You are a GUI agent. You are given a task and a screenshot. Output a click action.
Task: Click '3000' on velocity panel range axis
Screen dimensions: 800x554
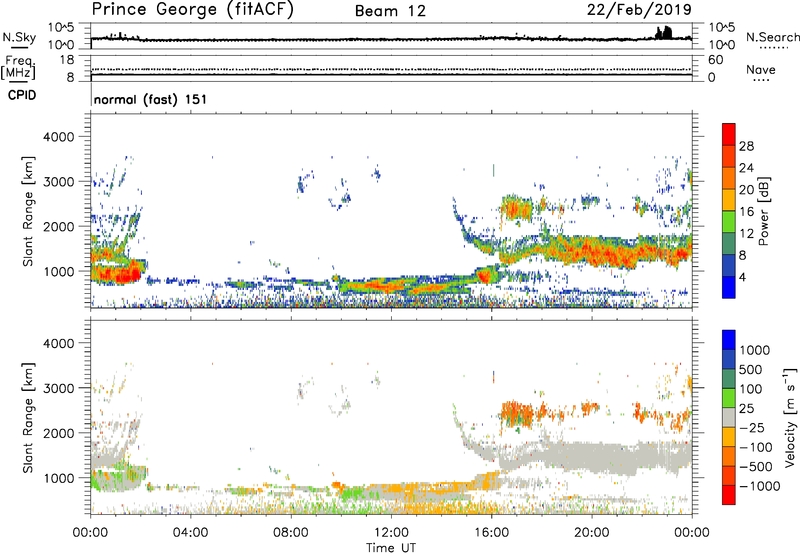click(59, 388)
